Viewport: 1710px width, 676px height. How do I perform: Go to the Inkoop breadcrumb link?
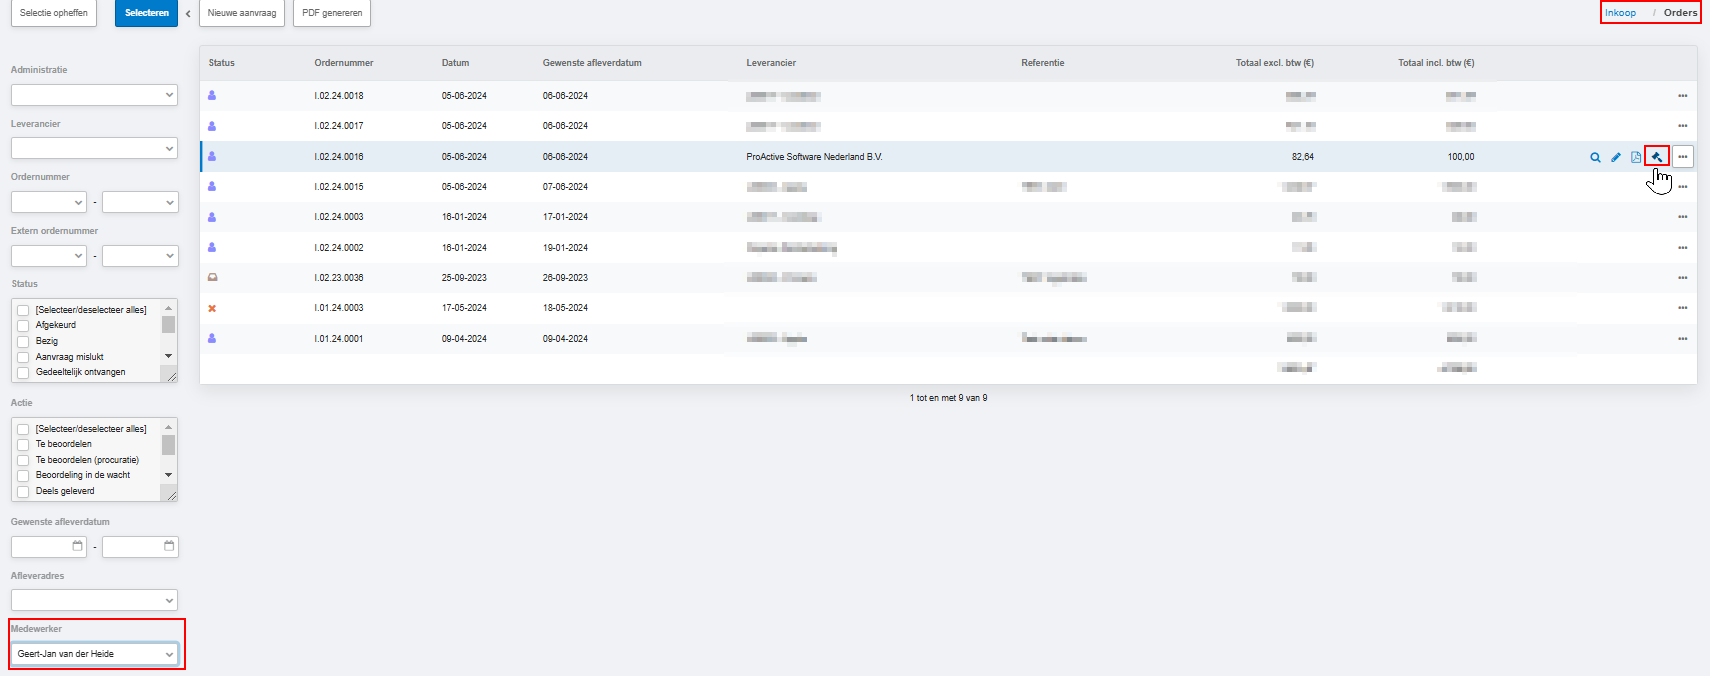(x=1620, y=13)
